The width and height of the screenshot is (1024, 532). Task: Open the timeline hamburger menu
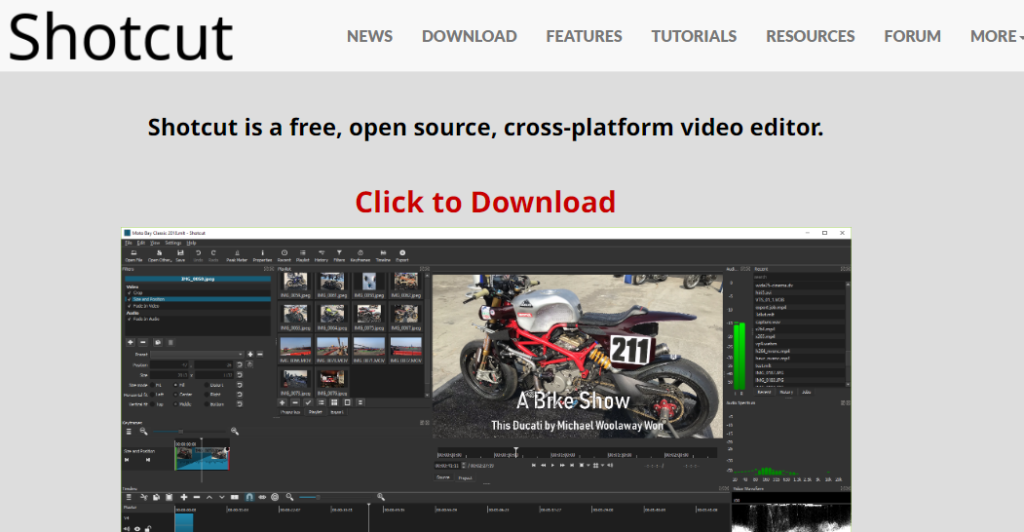click(x=129, y=497)
